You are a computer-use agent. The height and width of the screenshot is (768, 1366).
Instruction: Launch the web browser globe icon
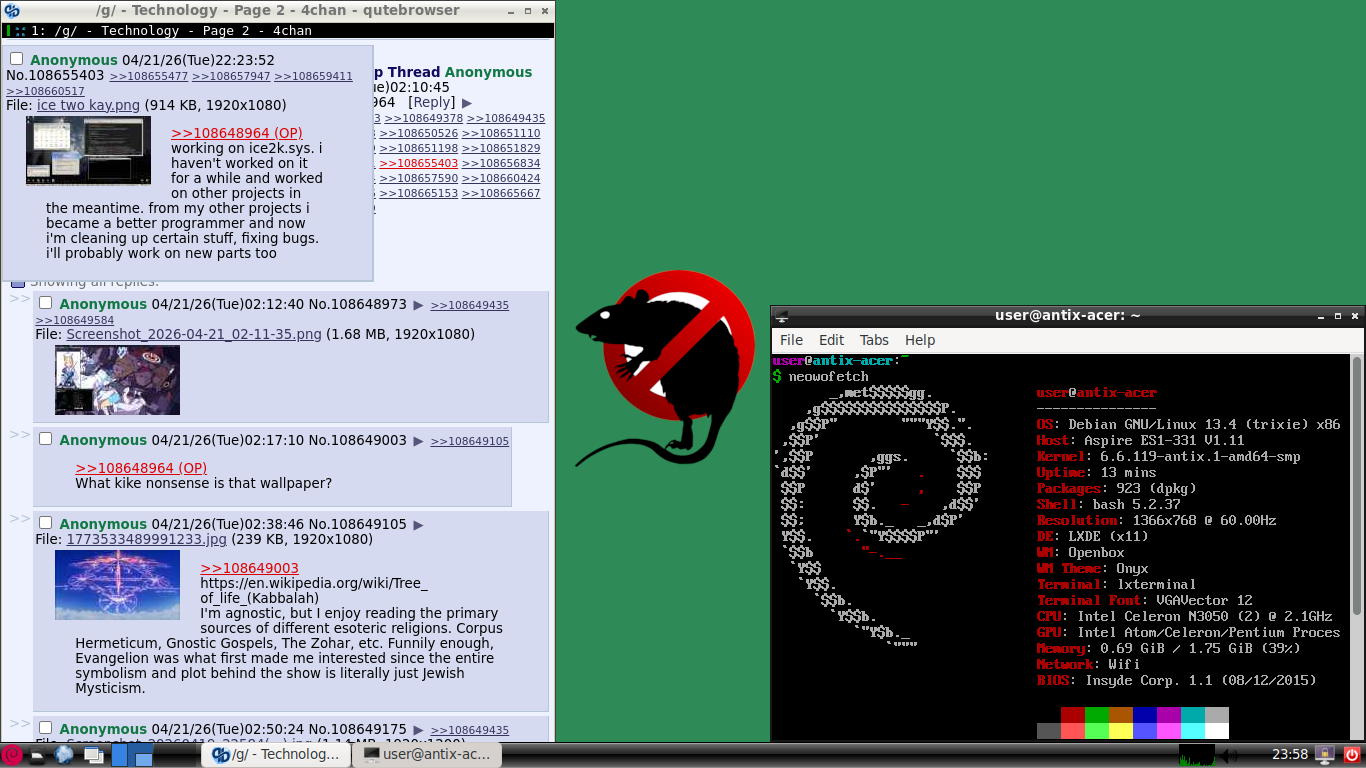point(65,755)
